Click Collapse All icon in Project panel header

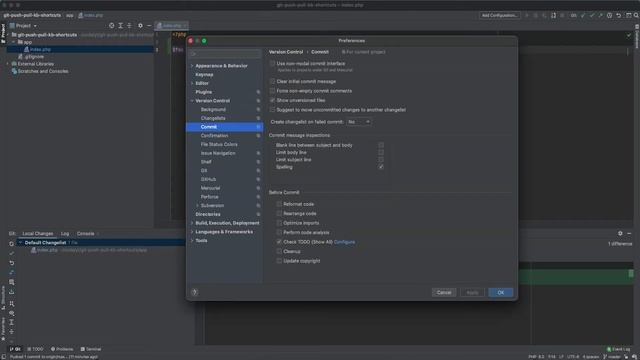pyautogui.click(x=129, y=25)
